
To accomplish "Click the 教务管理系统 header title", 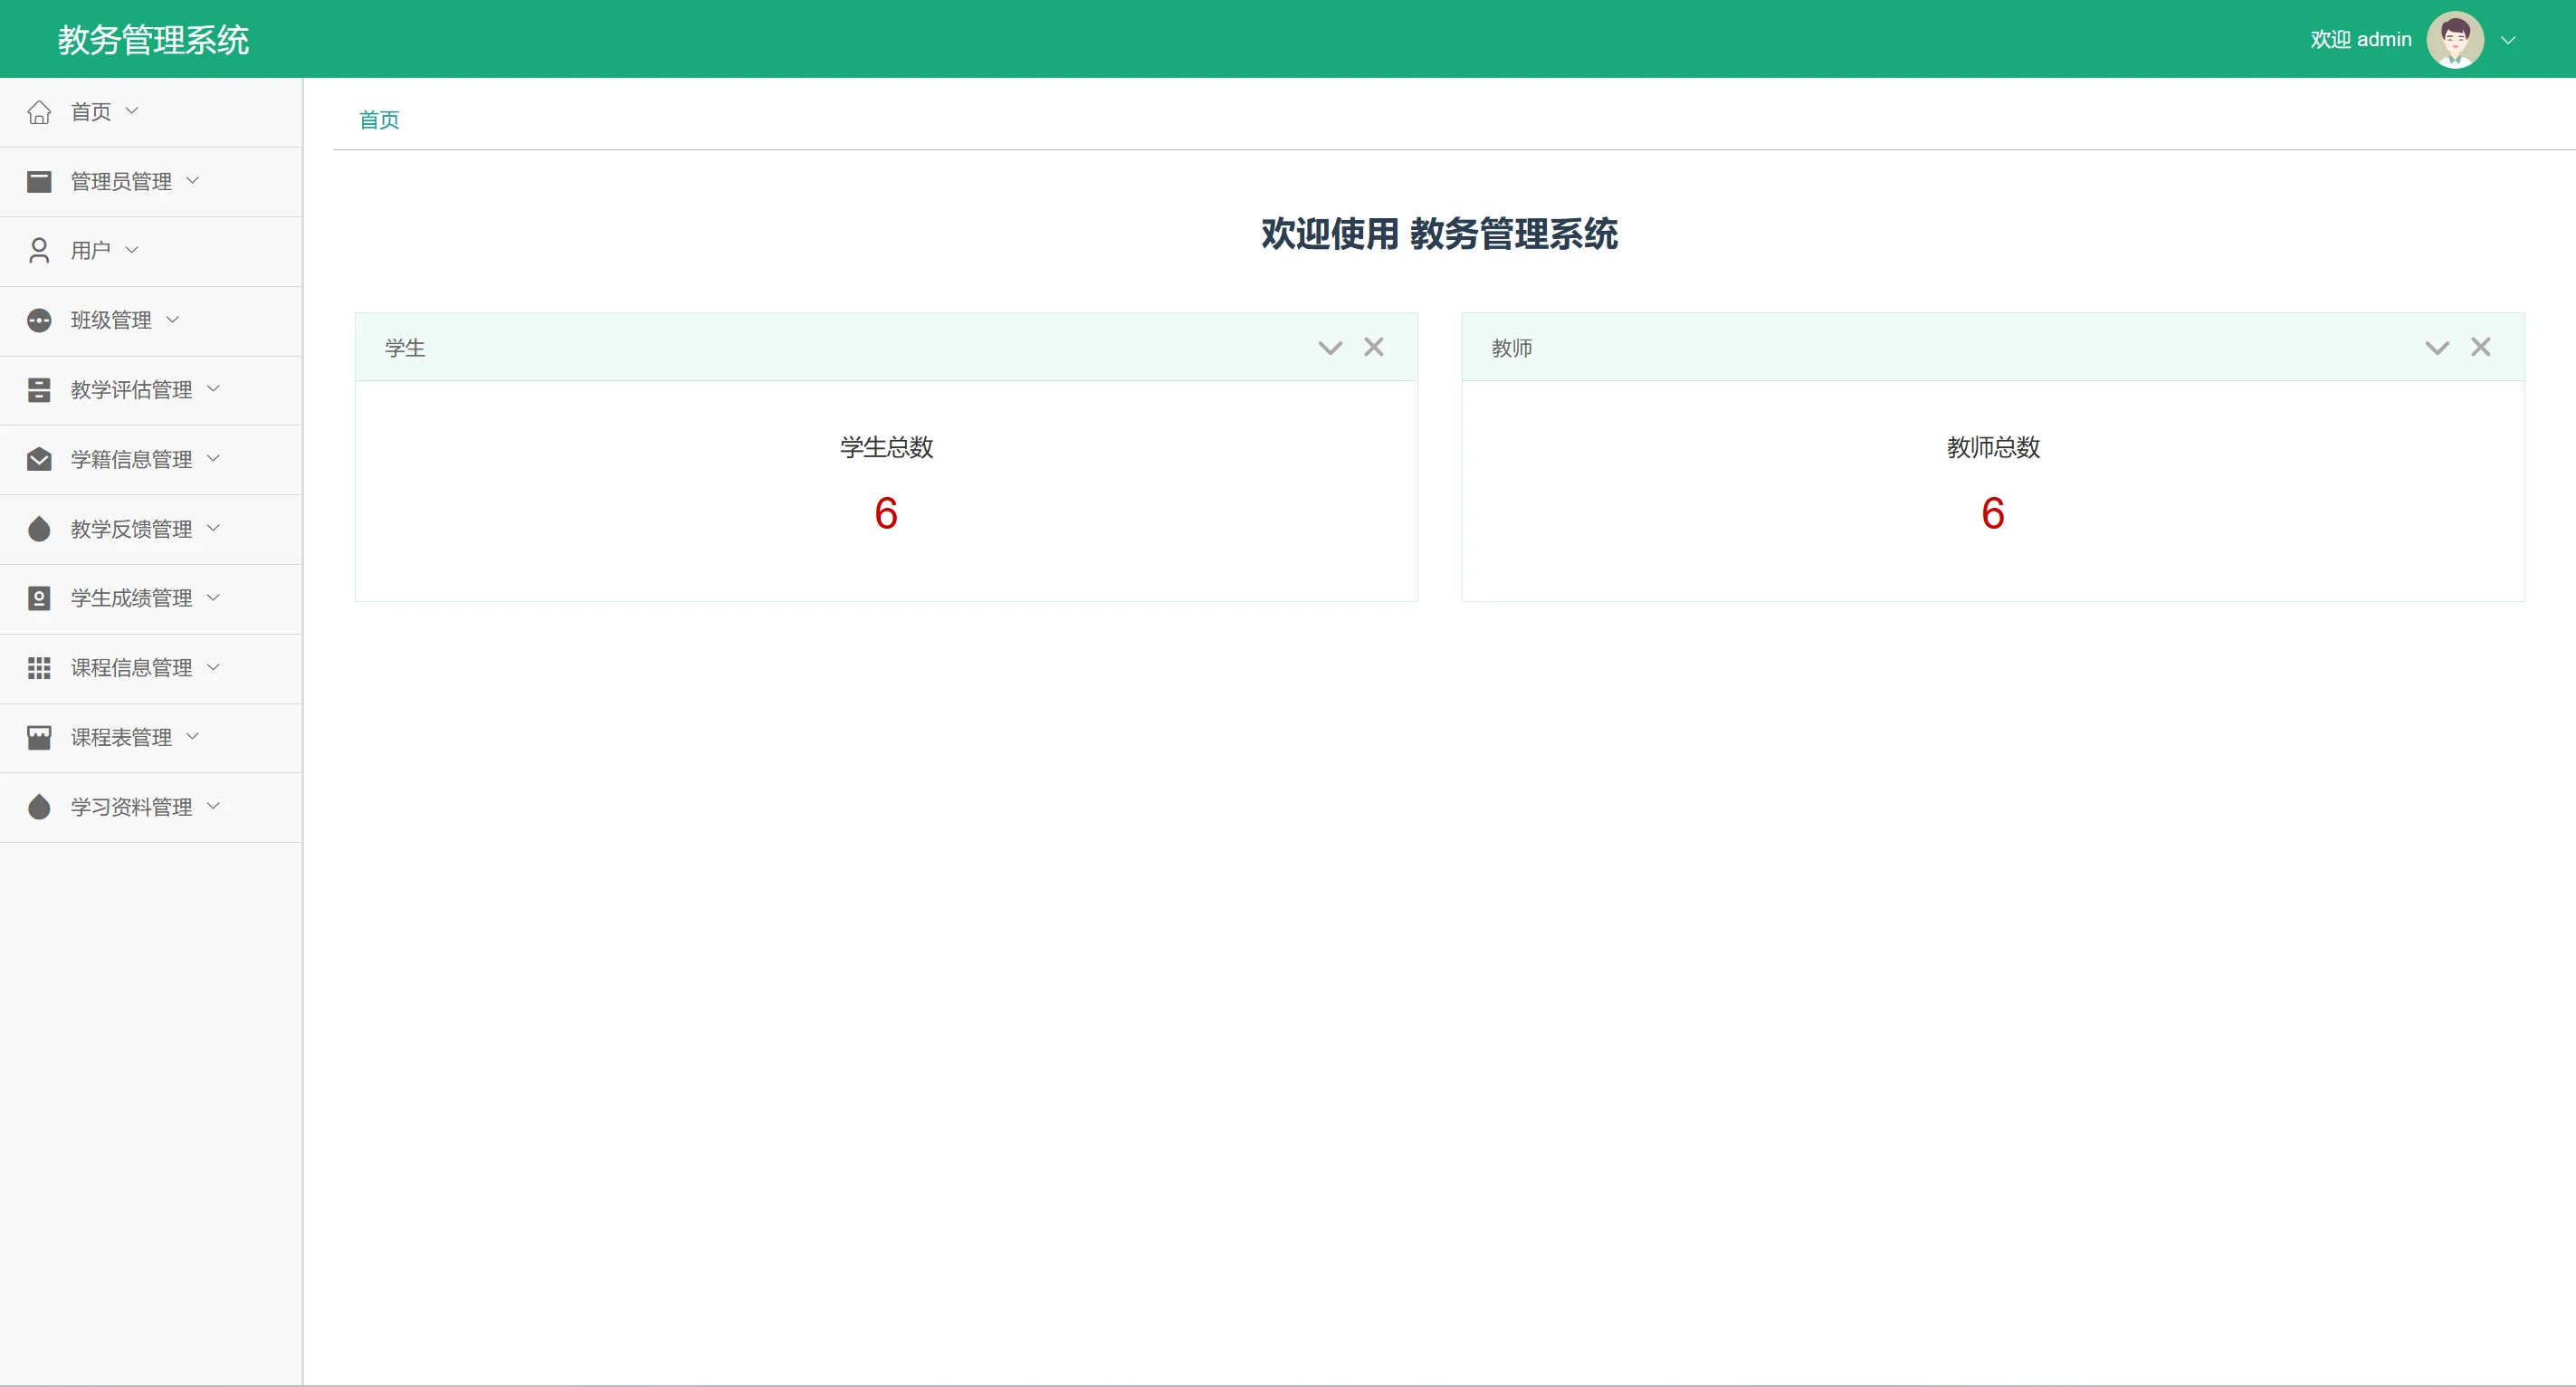I will (x=153, y=40).
